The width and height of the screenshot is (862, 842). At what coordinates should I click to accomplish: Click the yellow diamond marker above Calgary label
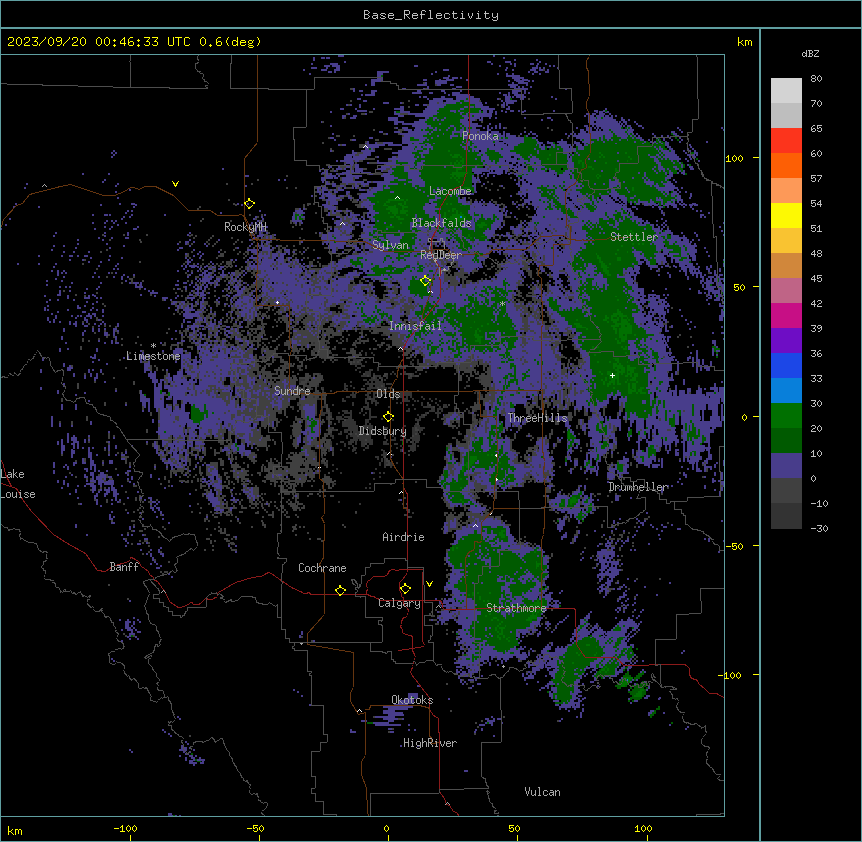click(405, 589)
